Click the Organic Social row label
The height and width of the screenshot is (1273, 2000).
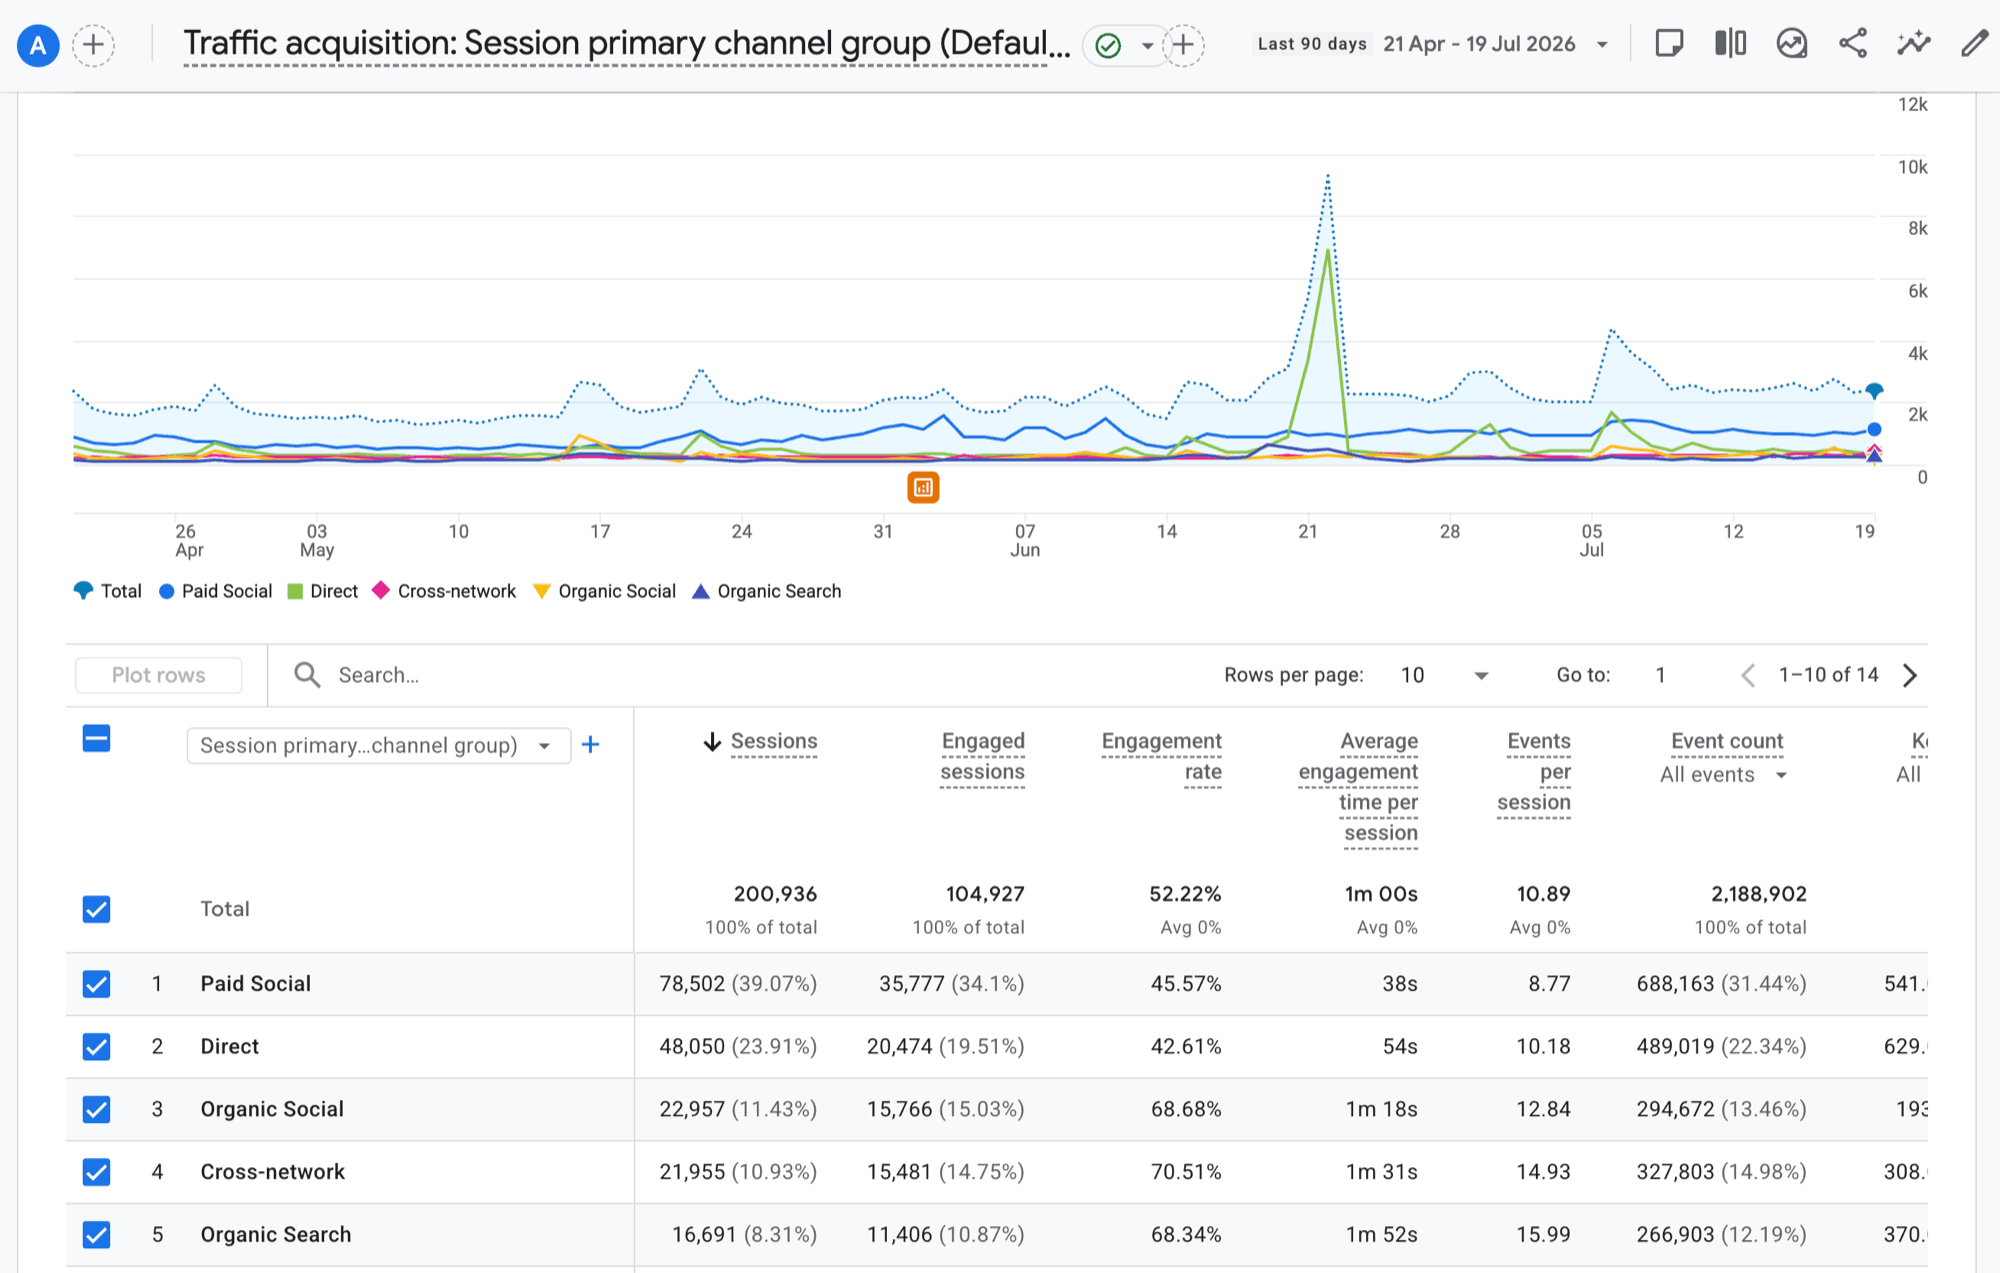(272, 1109)
